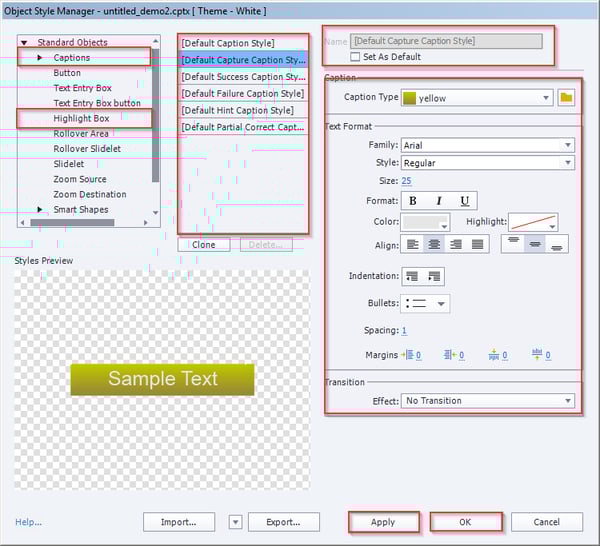Open the dropdown arrow beside Import

pos(235,522)
